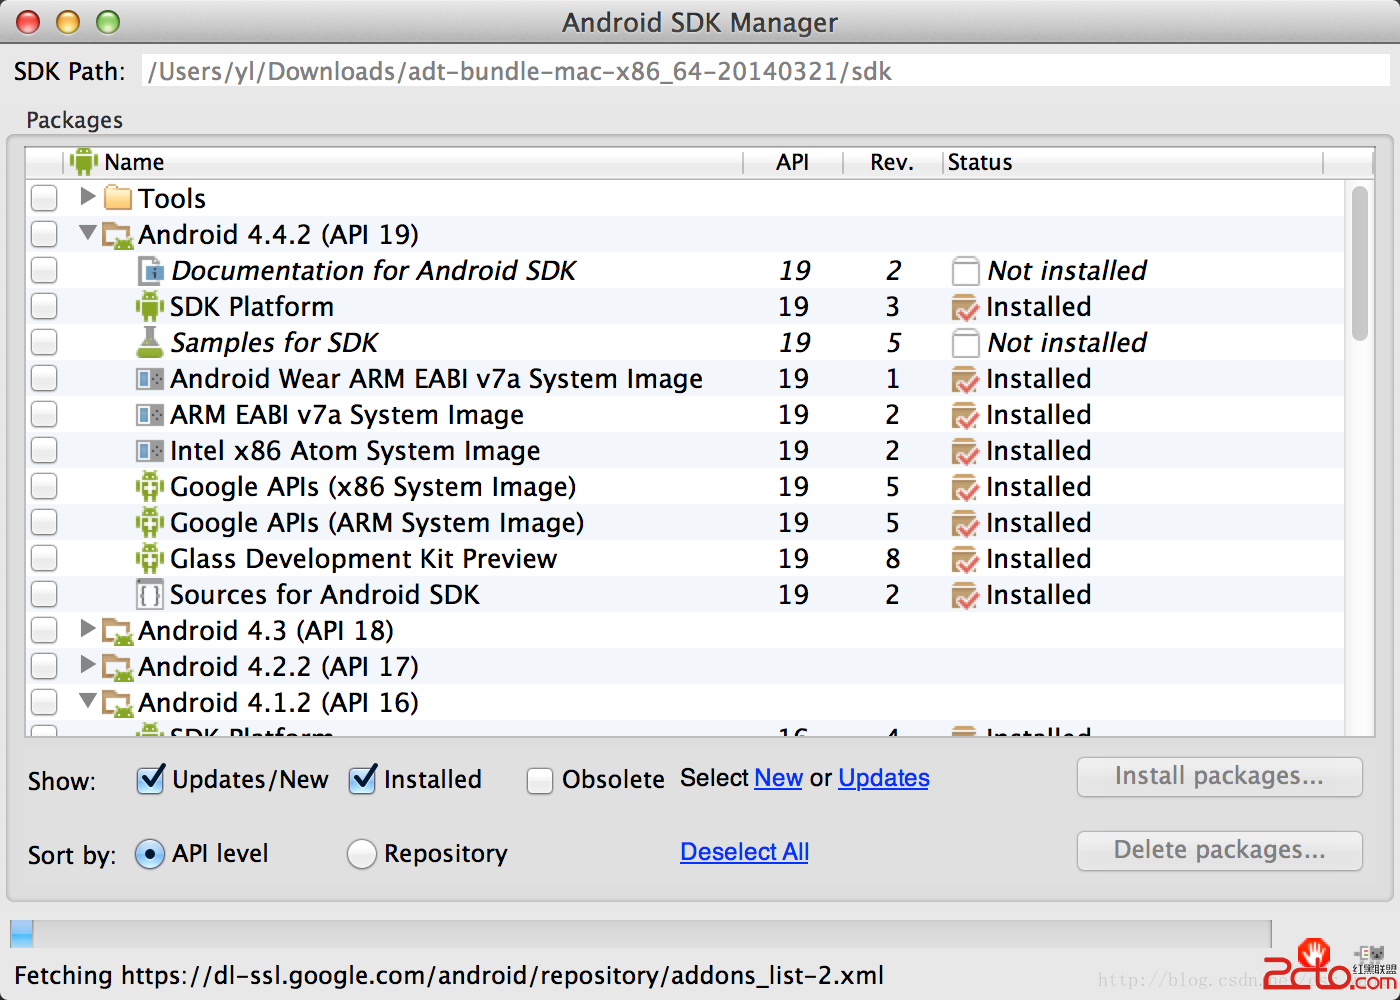Click the Intel x86 Atom System Image icon
This screenshot has height=1000, width=1400.
pos(150,451)
